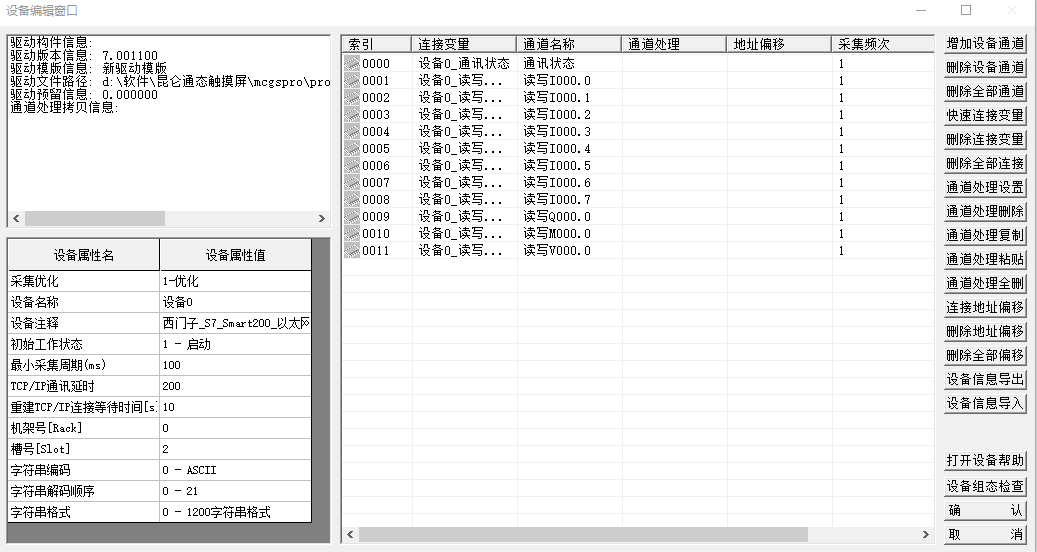
Task: Open 初始工作状态 value 1 - 启动
Action: (235, 344)
